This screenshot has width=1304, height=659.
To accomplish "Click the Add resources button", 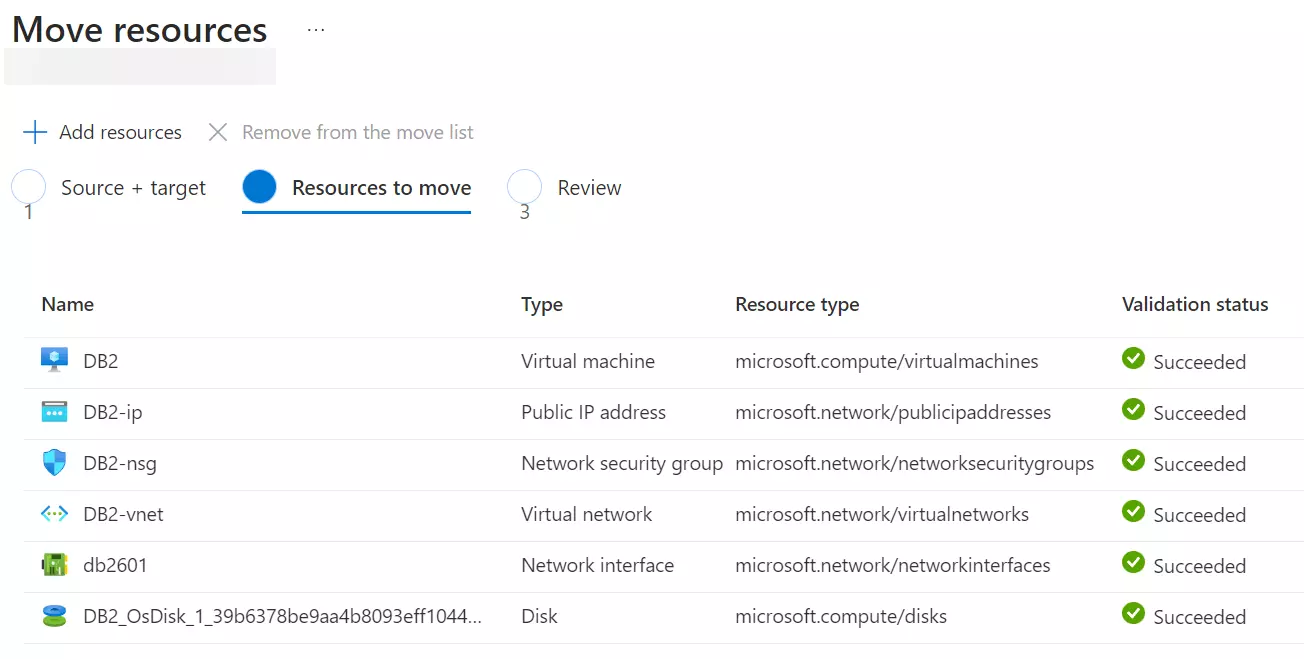I will 102,132.
